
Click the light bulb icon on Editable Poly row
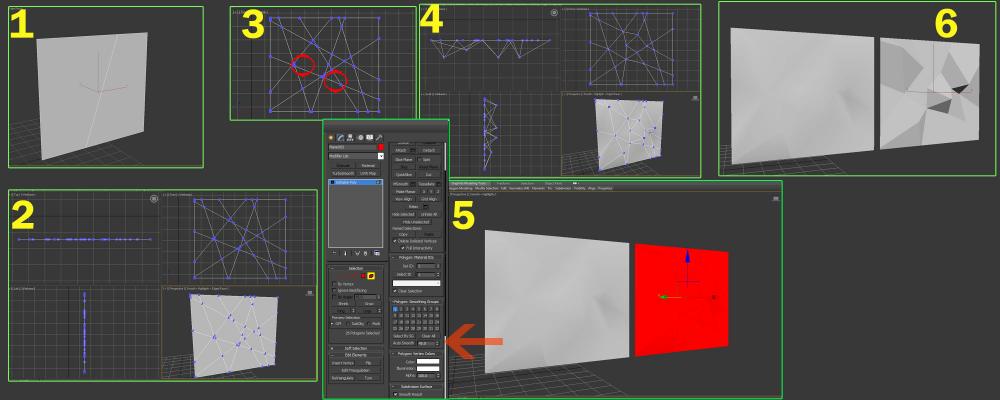pos(332,182)
